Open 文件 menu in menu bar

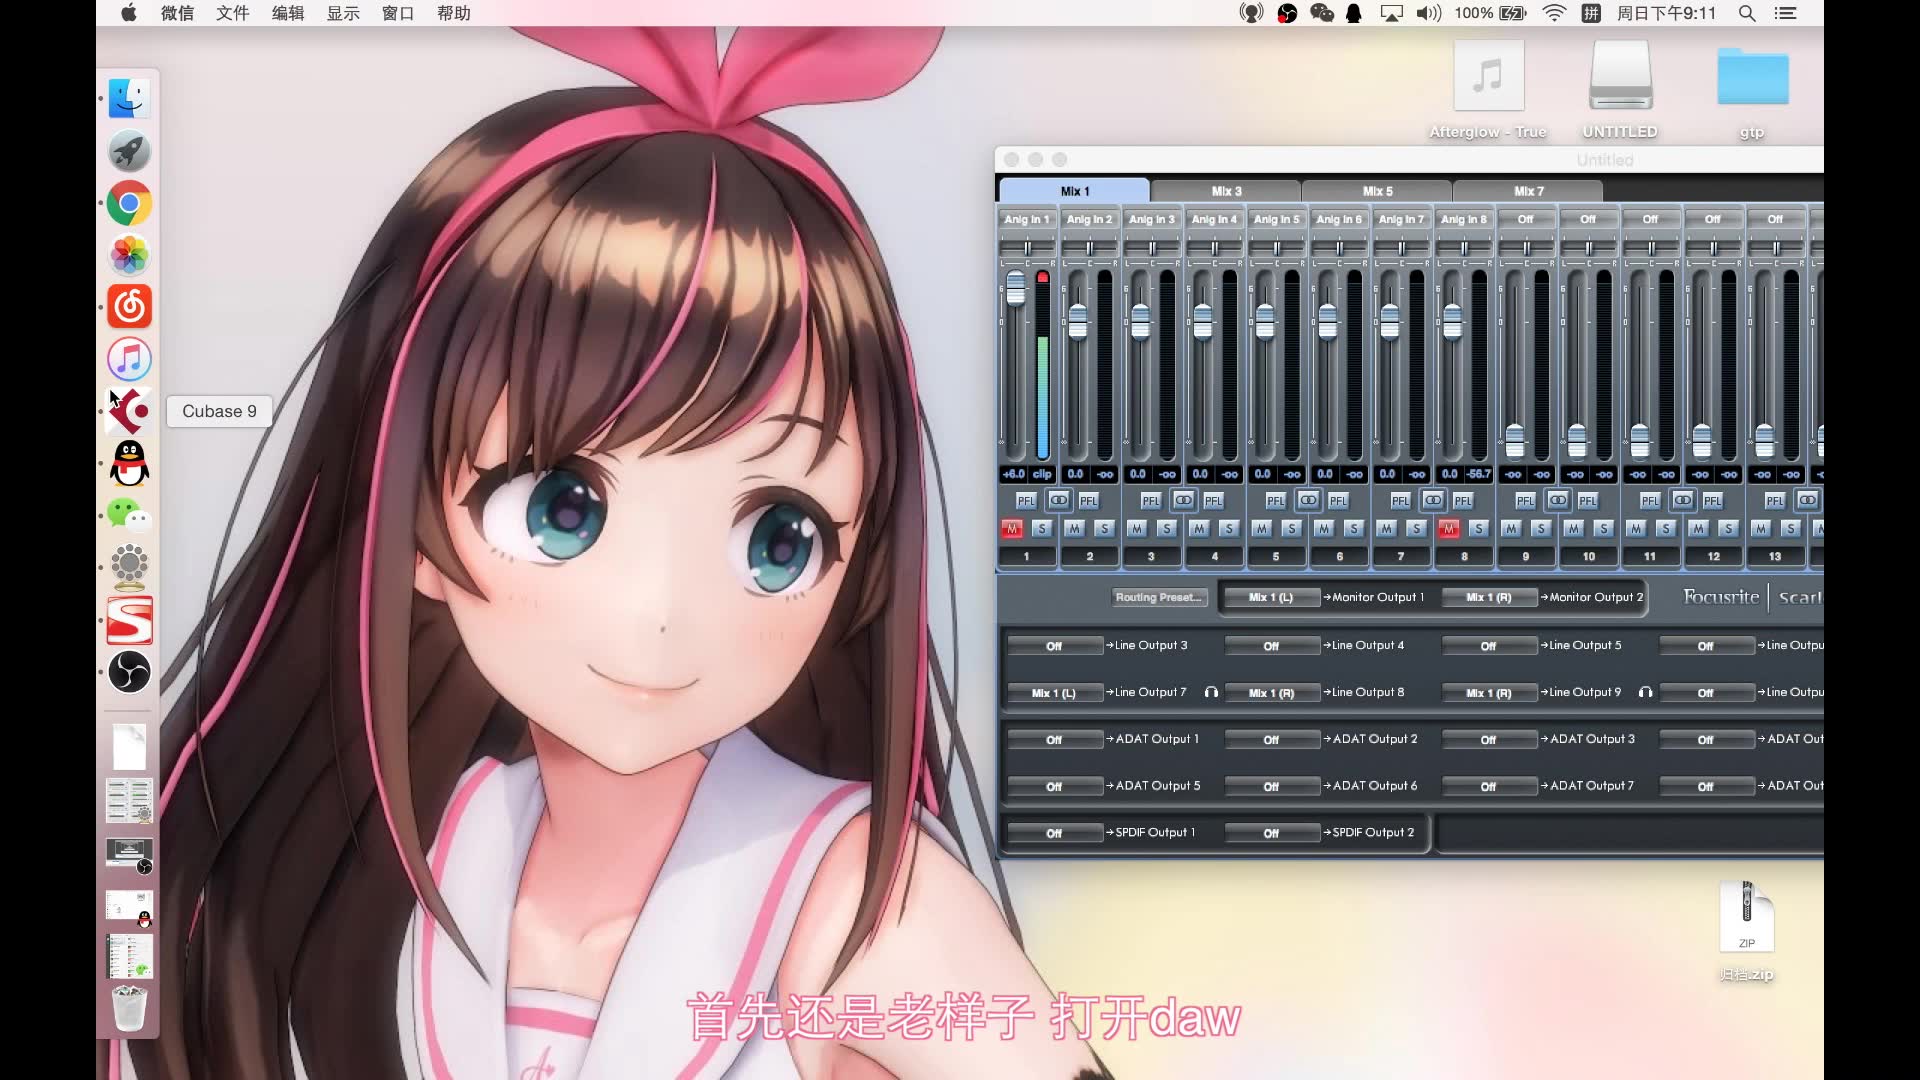click(232, 13)
